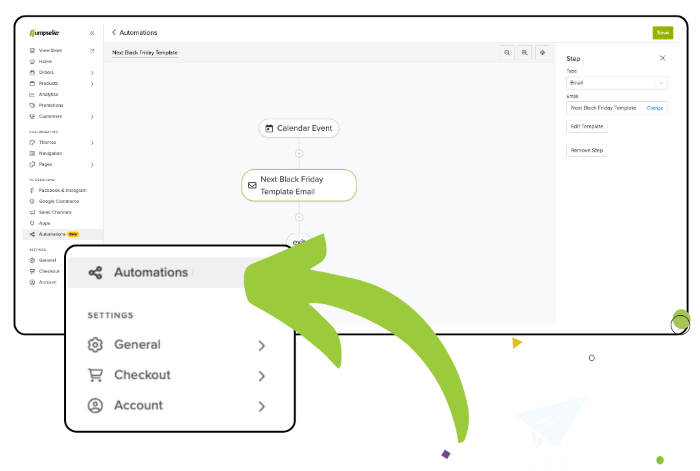700x471 pixels.
Task: Click the Save button
Action: pos(662,33)
